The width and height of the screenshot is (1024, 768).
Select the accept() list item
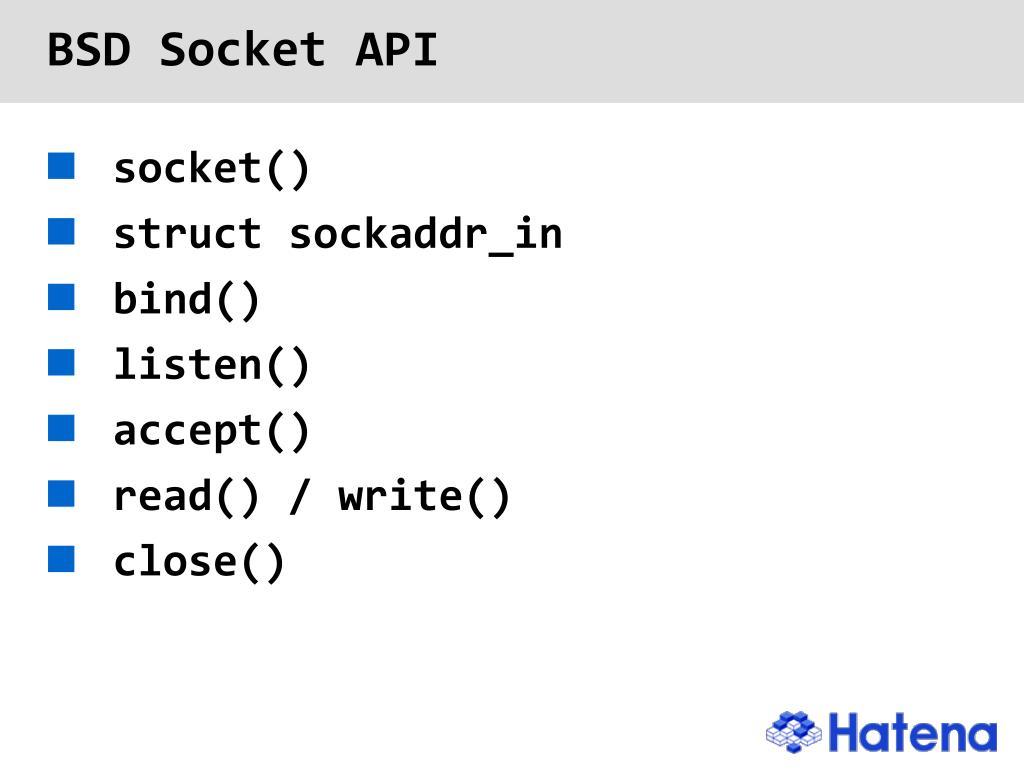[x=211, y=432]
